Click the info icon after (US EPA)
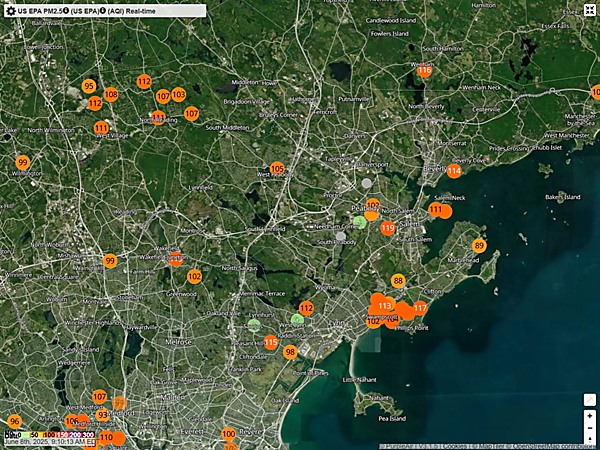The width and height of the screenshot is (600, 450). [102, 10]
